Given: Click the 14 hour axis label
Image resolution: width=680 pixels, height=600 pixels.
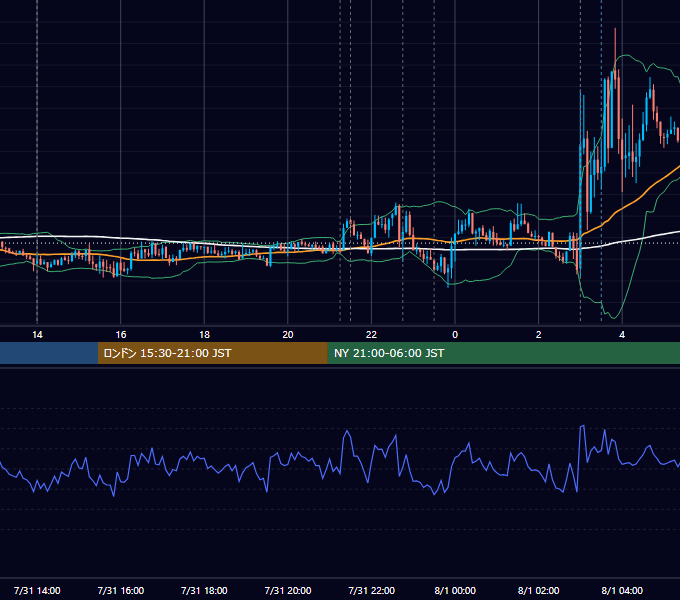Looking at the screenshot, I should 37,335.
